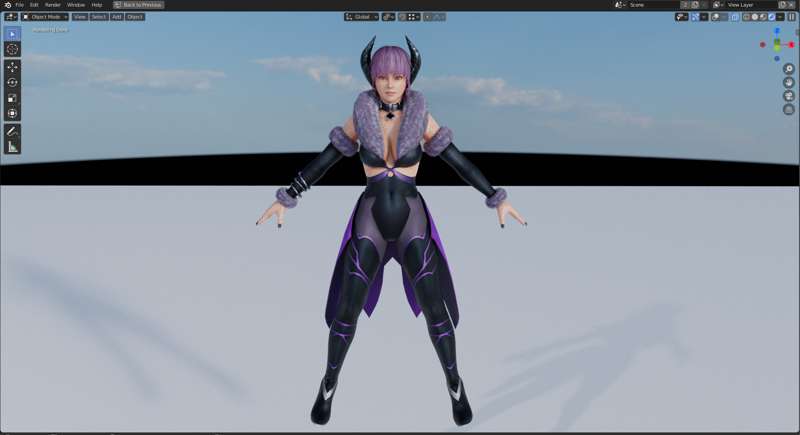Click the zoom view navigation icon
The width and height of the screenshot is (800, 435).
coord(789,69)
